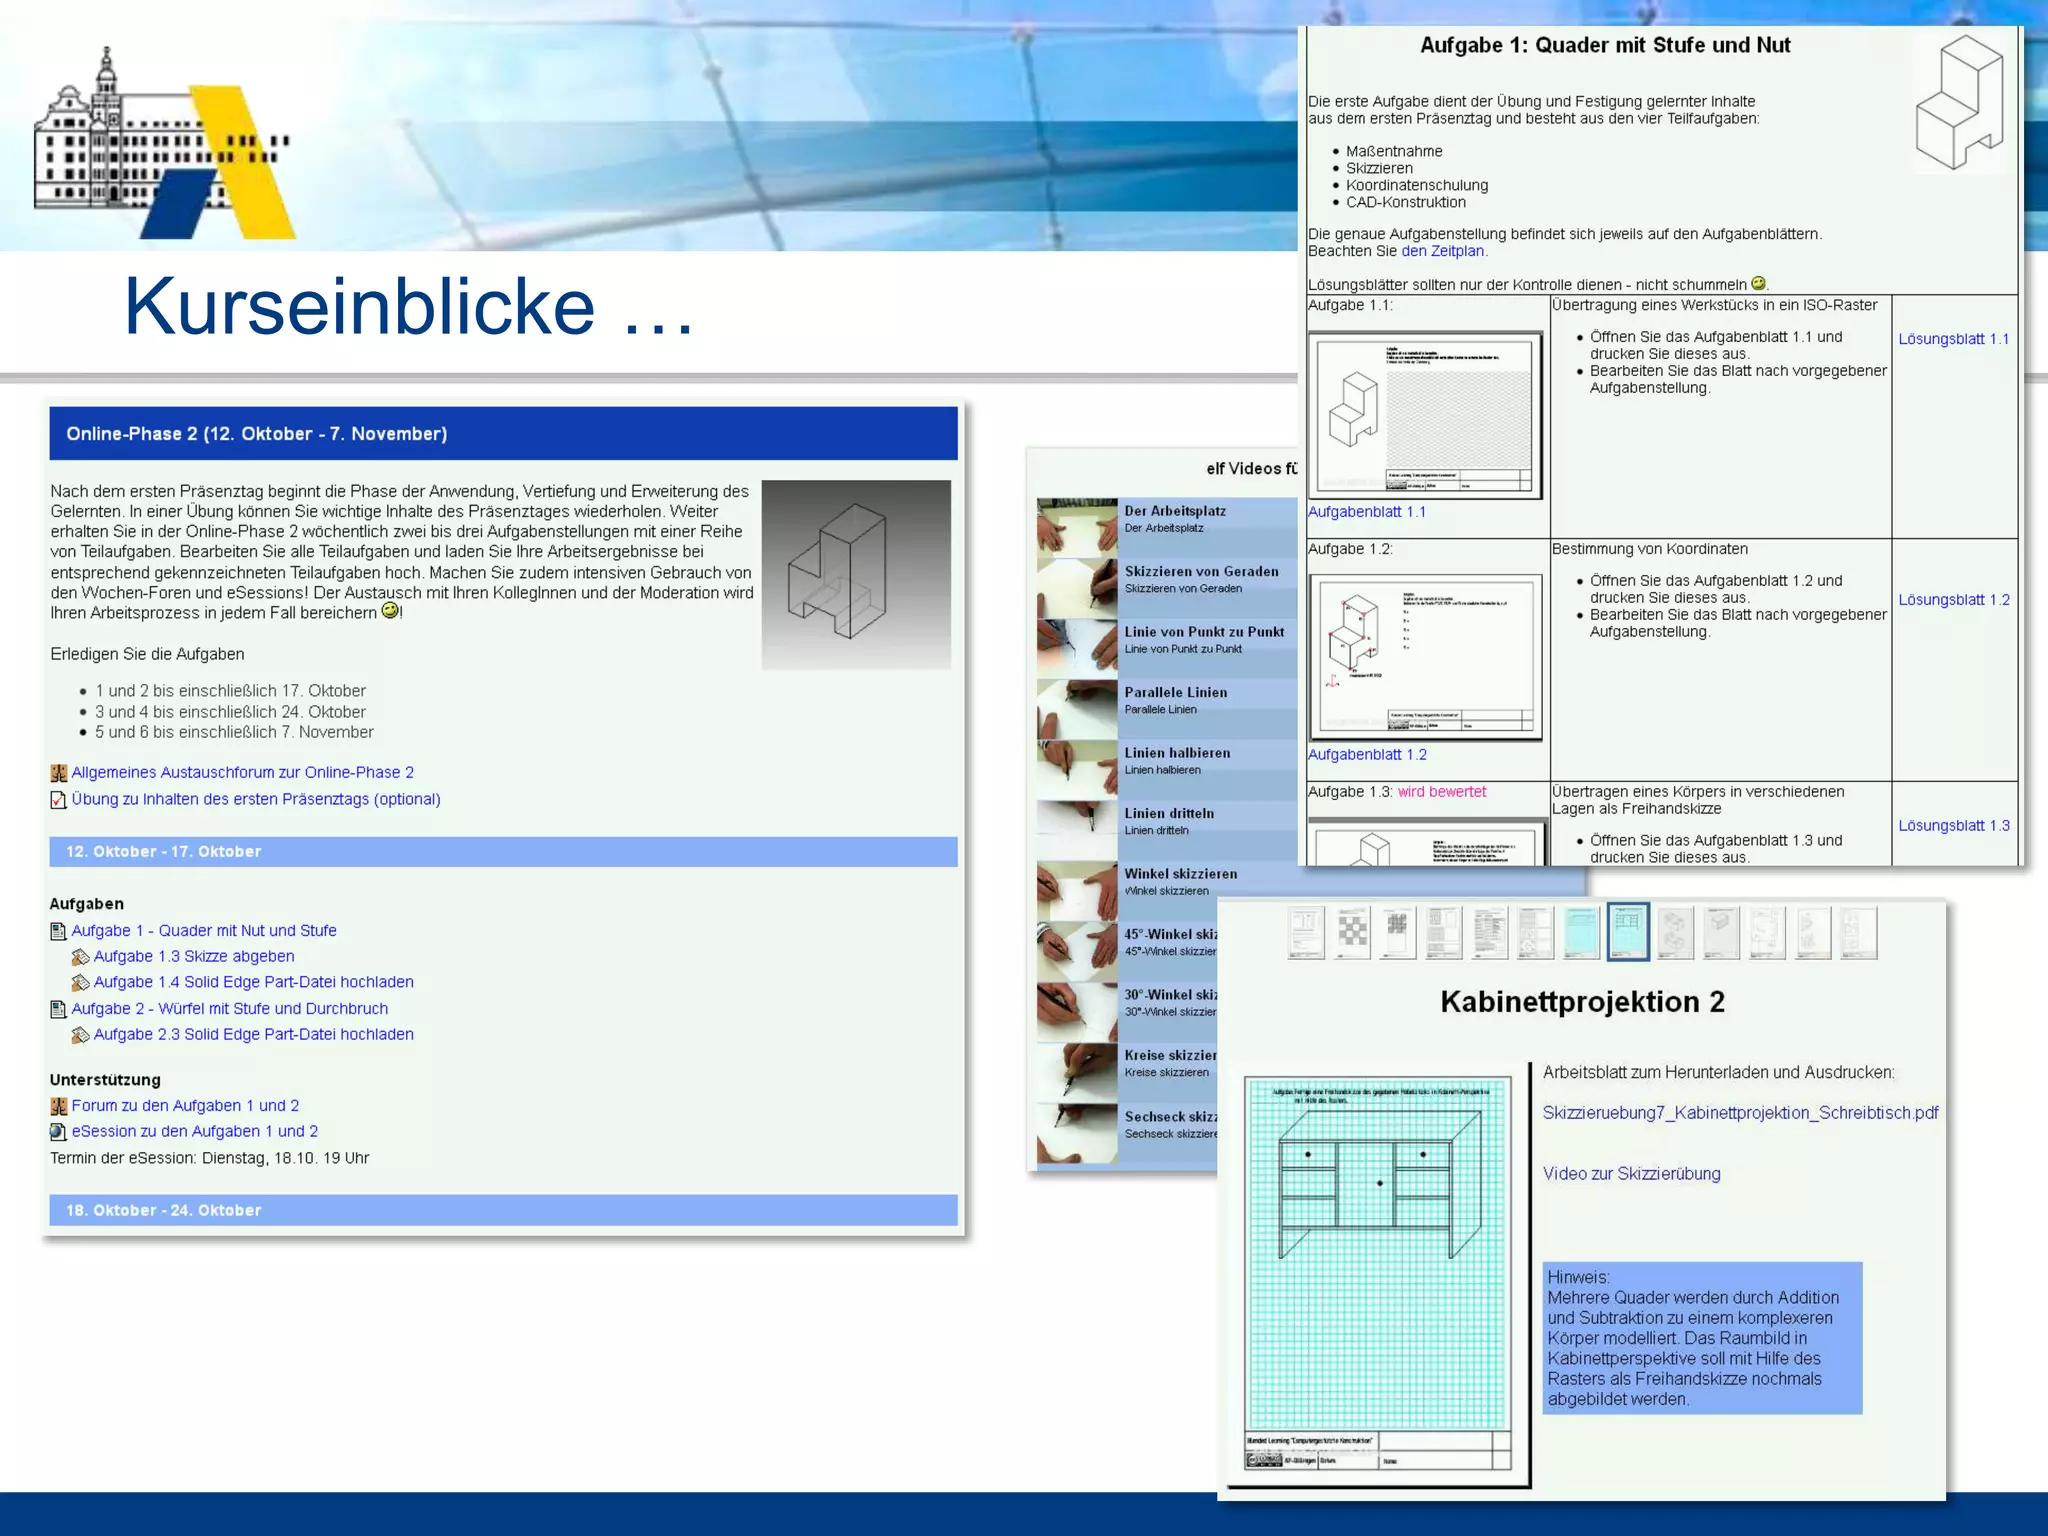Open the Der Arbeitsplatz video title

tap(1175, 511)
